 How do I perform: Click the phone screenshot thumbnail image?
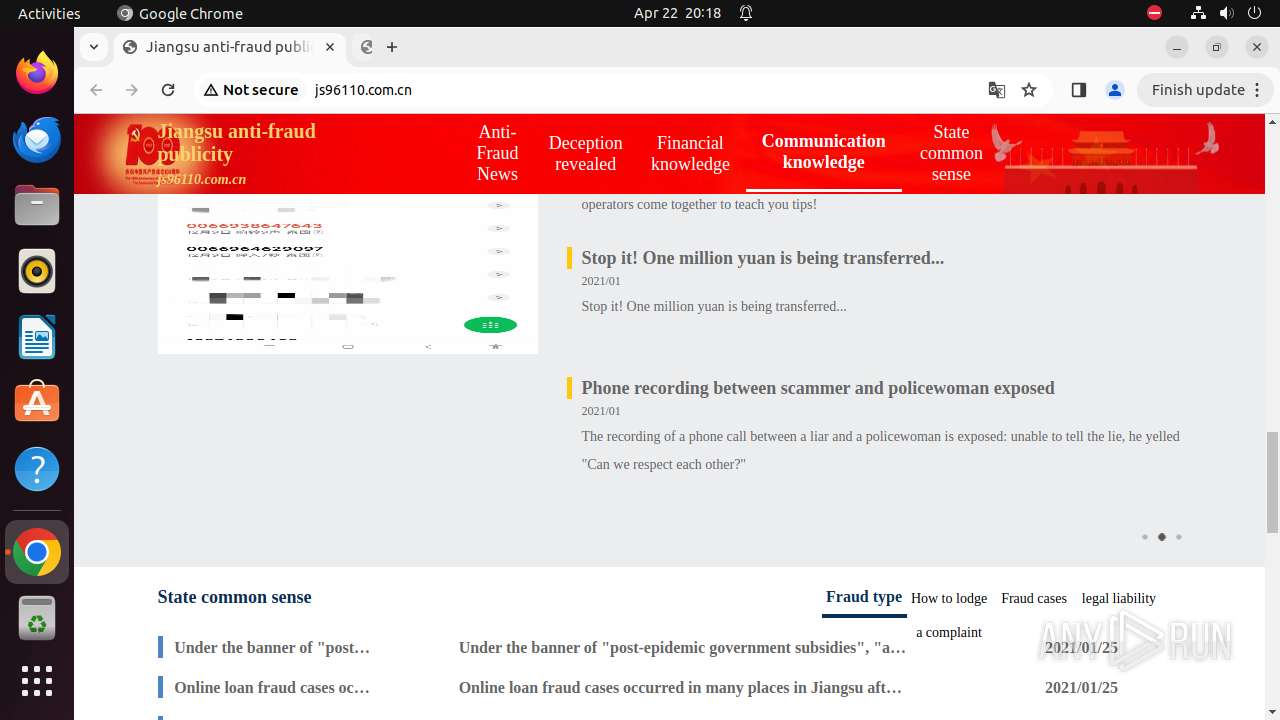(347, 273)
